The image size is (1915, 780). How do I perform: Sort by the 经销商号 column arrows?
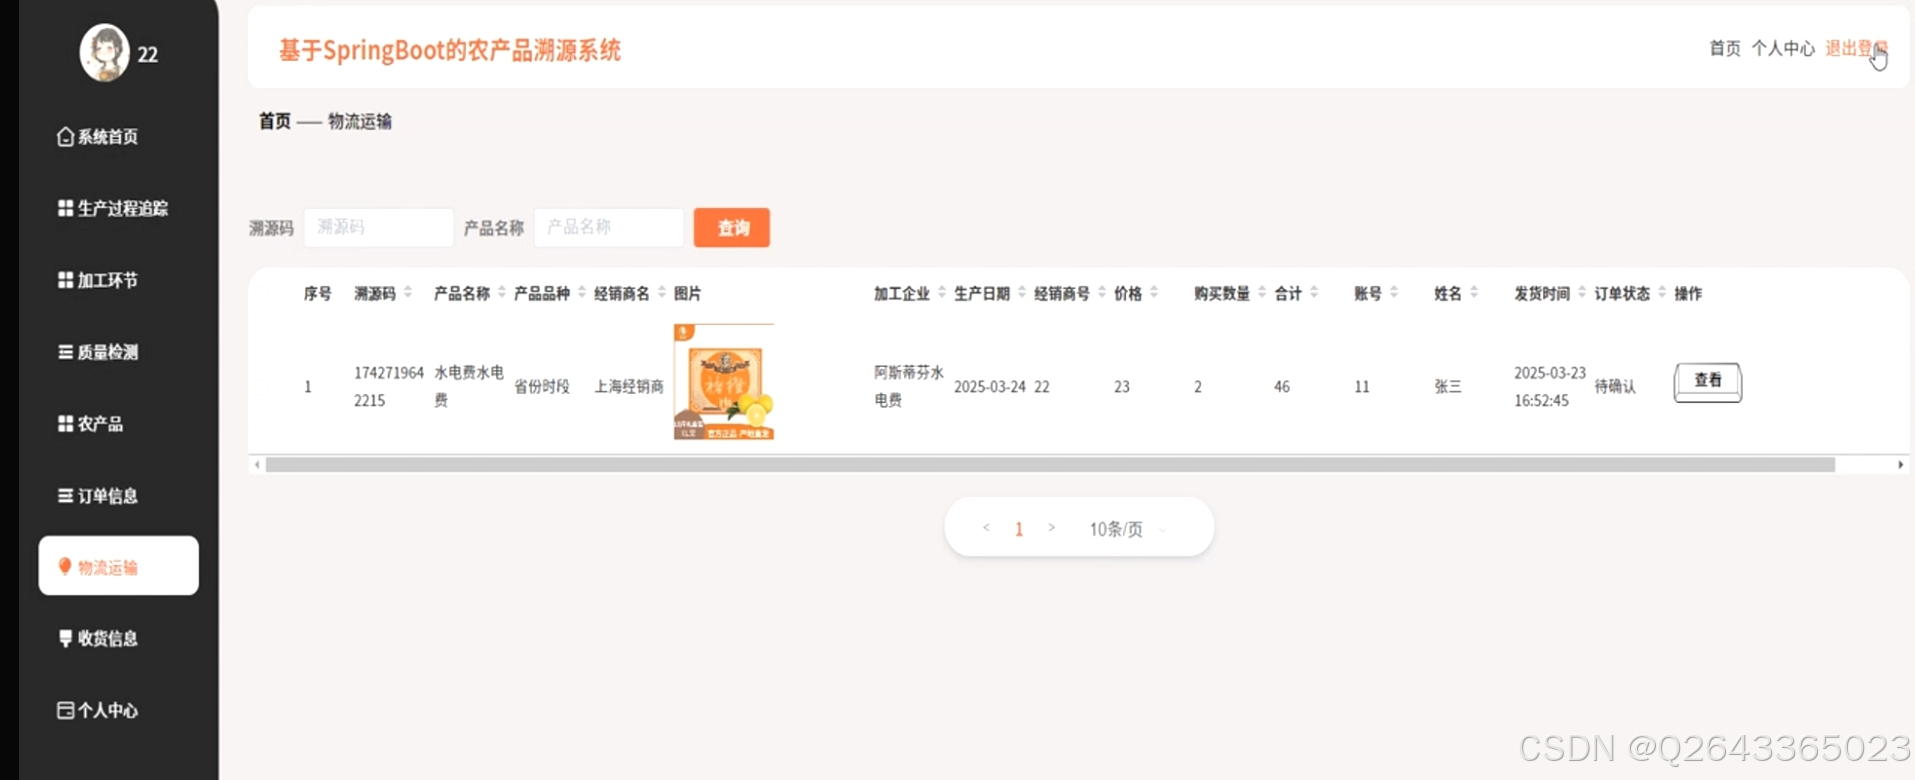coord(1102,293)
